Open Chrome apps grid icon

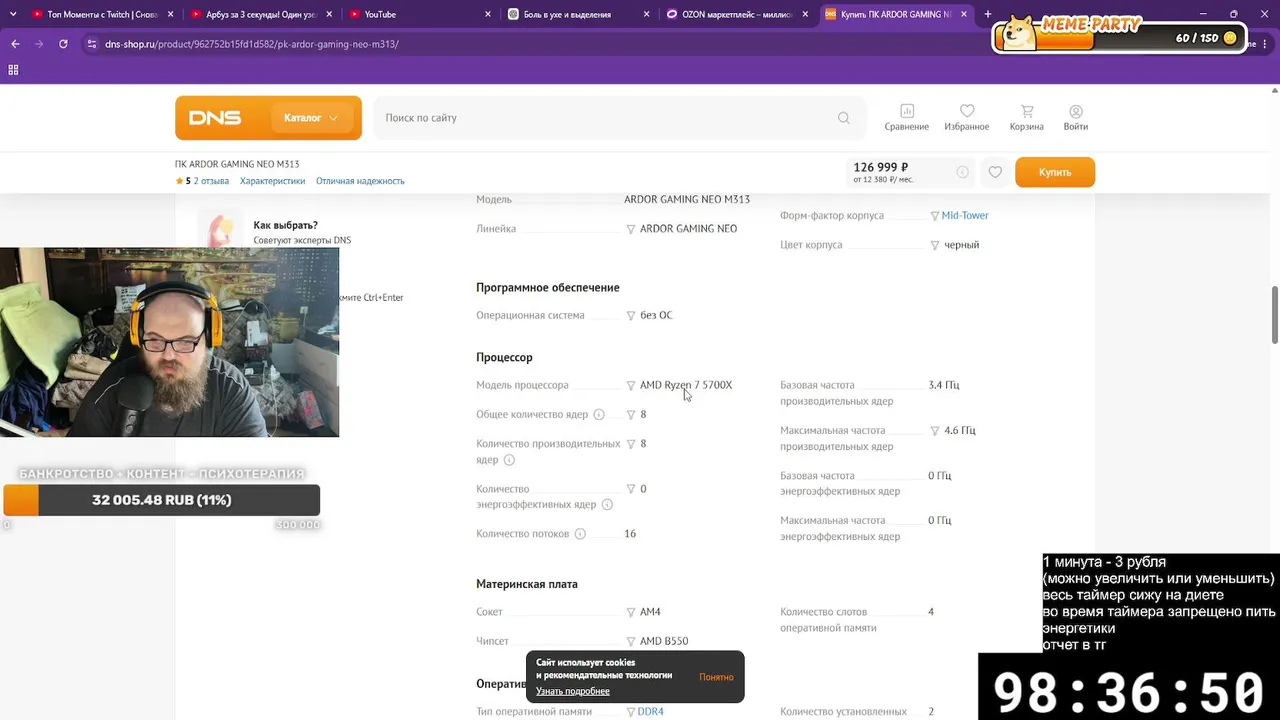[13, 70]
